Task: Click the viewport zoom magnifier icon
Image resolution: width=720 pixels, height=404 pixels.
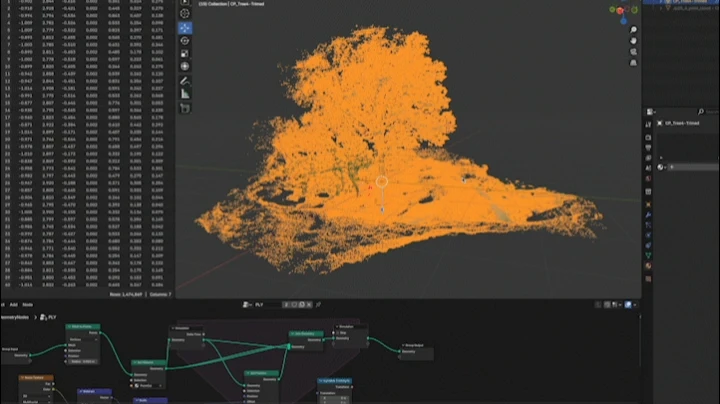Action: point(633,30)
